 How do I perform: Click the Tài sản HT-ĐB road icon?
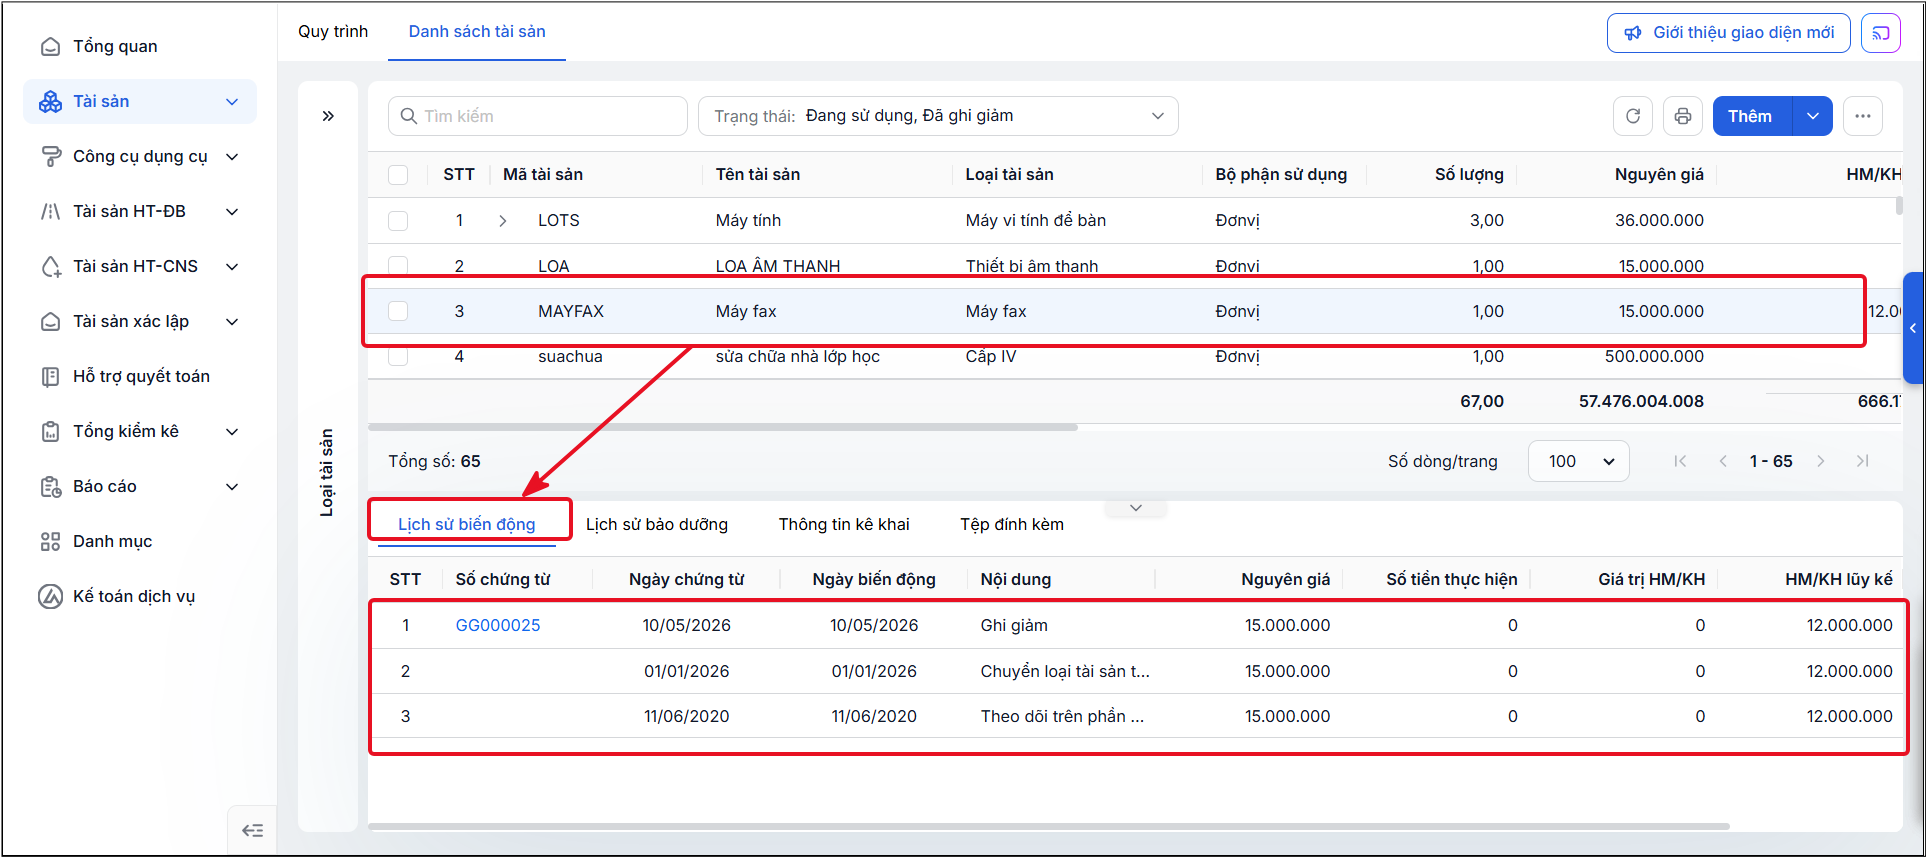[50, 211]
